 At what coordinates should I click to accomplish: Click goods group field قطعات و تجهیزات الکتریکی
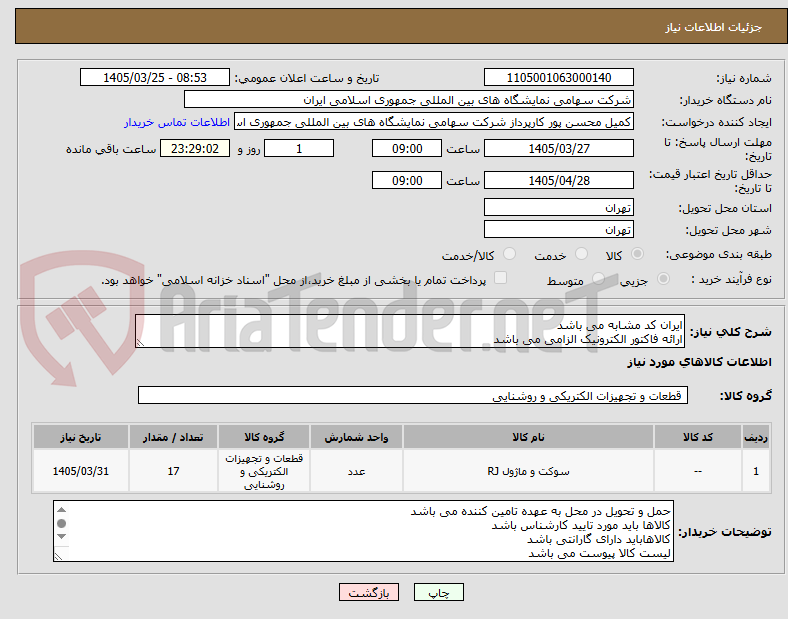coord(413,395)
